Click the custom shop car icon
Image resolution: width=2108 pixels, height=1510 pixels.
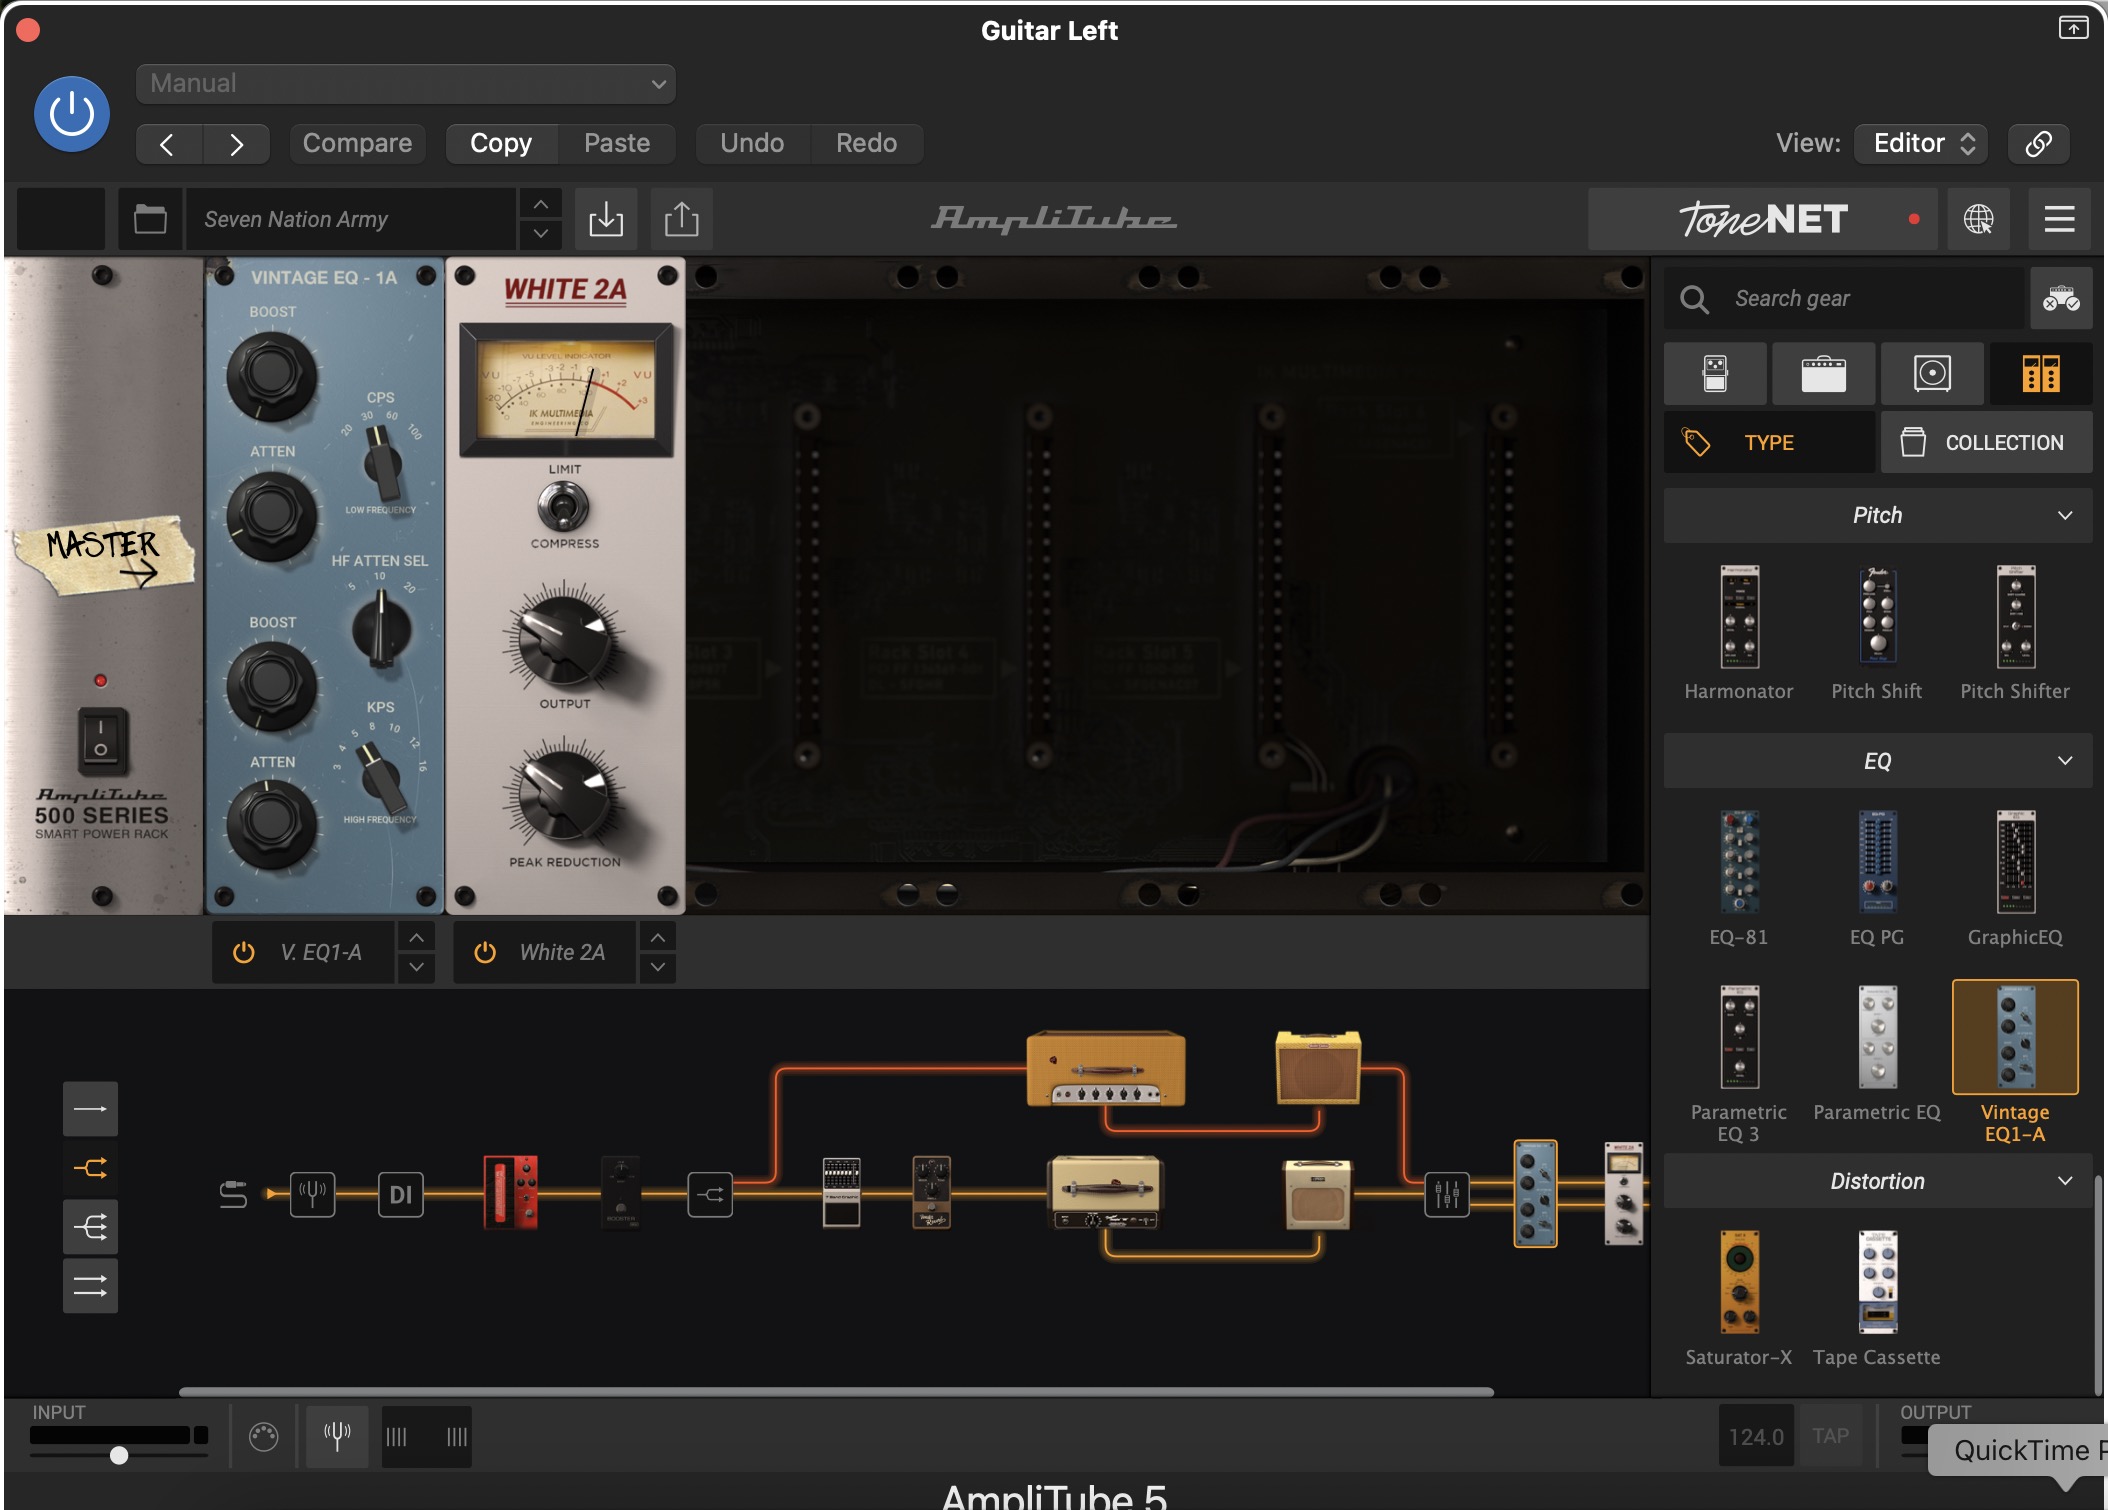pos(2061,299)
